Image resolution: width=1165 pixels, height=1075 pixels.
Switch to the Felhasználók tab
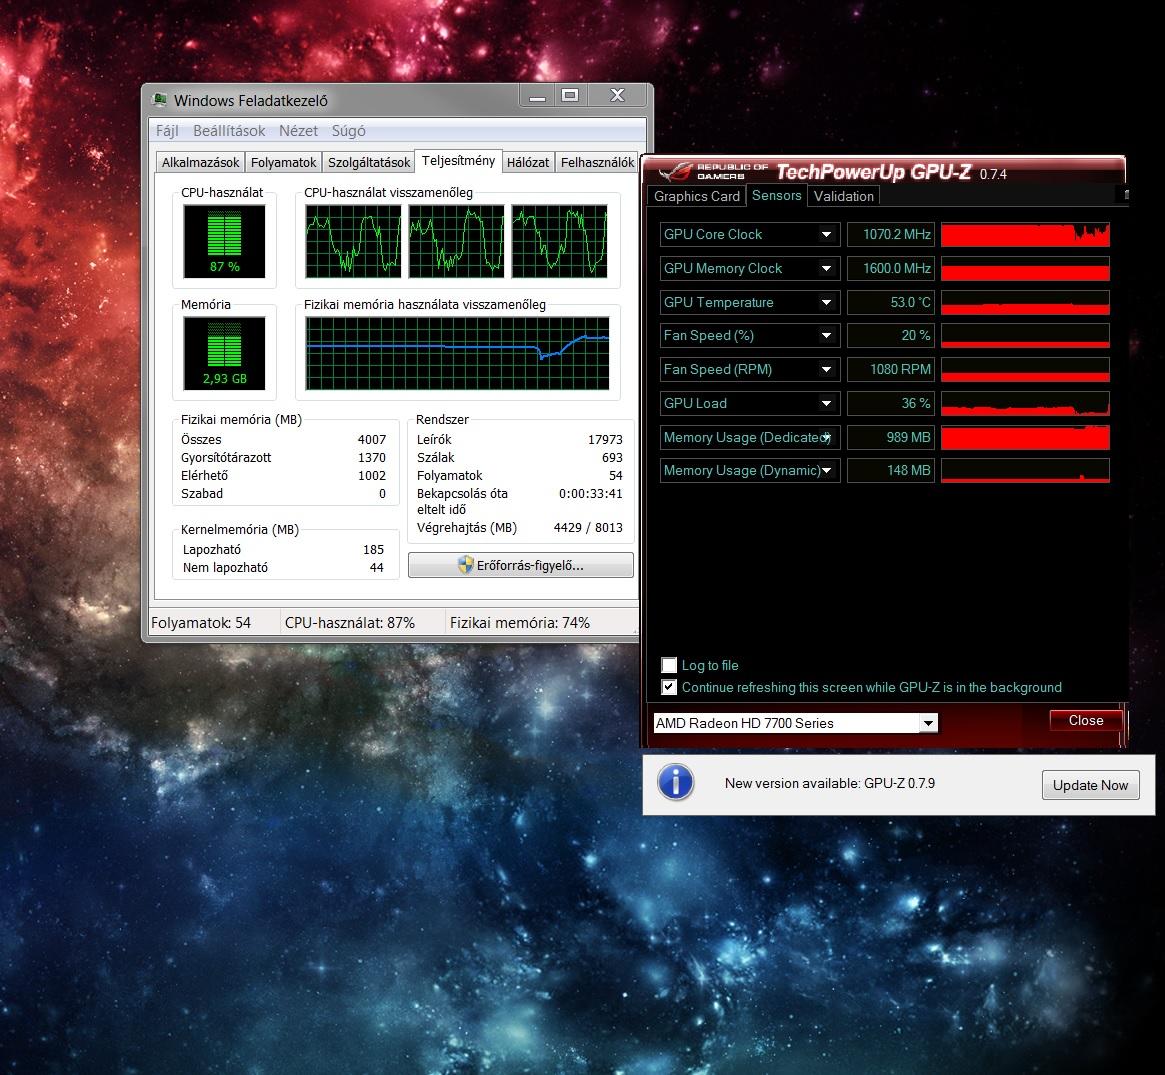[597, 162]
